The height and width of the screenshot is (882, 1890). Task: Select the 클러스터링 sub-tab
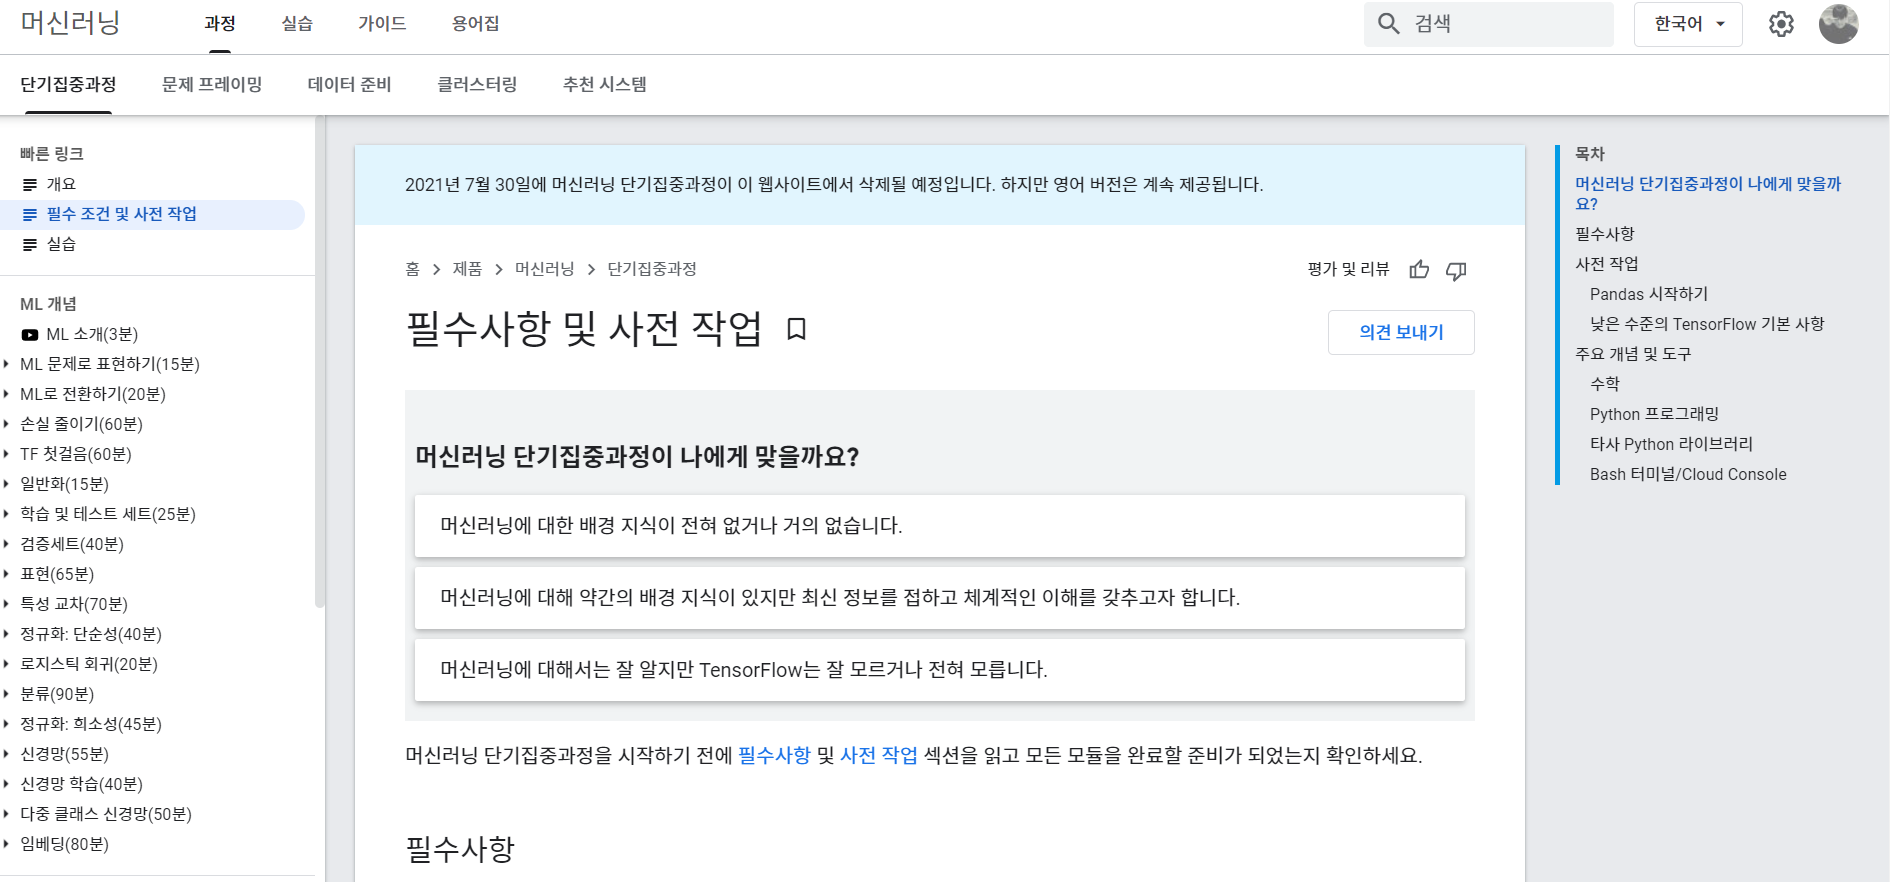(477, 85)
